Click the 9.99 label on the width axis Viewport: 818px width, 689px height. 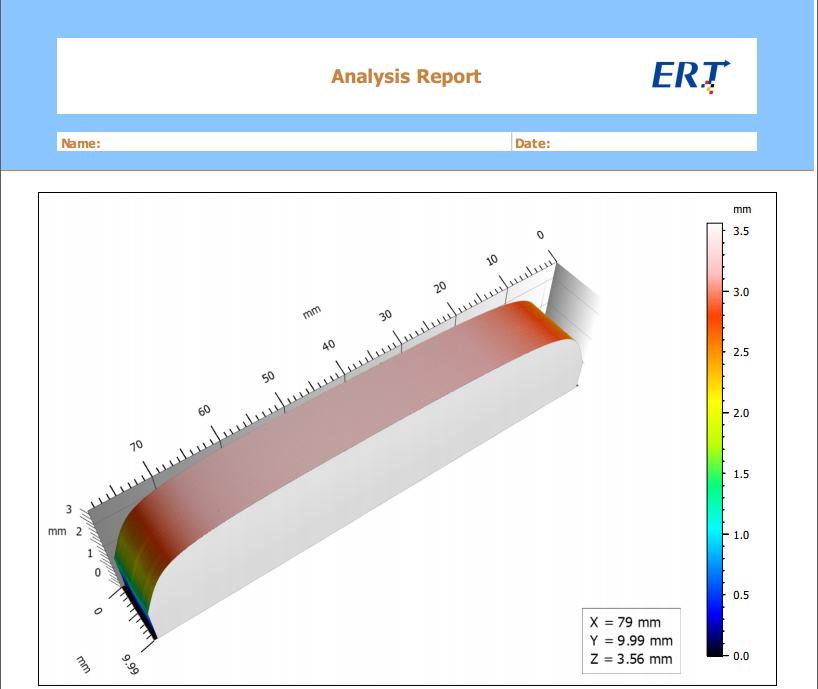pyautogui.click(x=130, y=664)
